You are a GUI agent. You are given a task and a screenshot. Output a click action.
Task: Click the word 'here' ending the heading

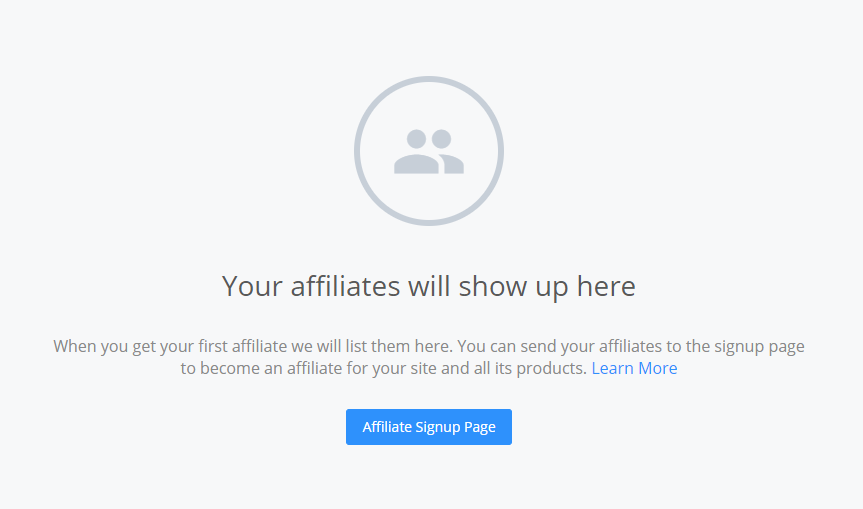(606, 286)
